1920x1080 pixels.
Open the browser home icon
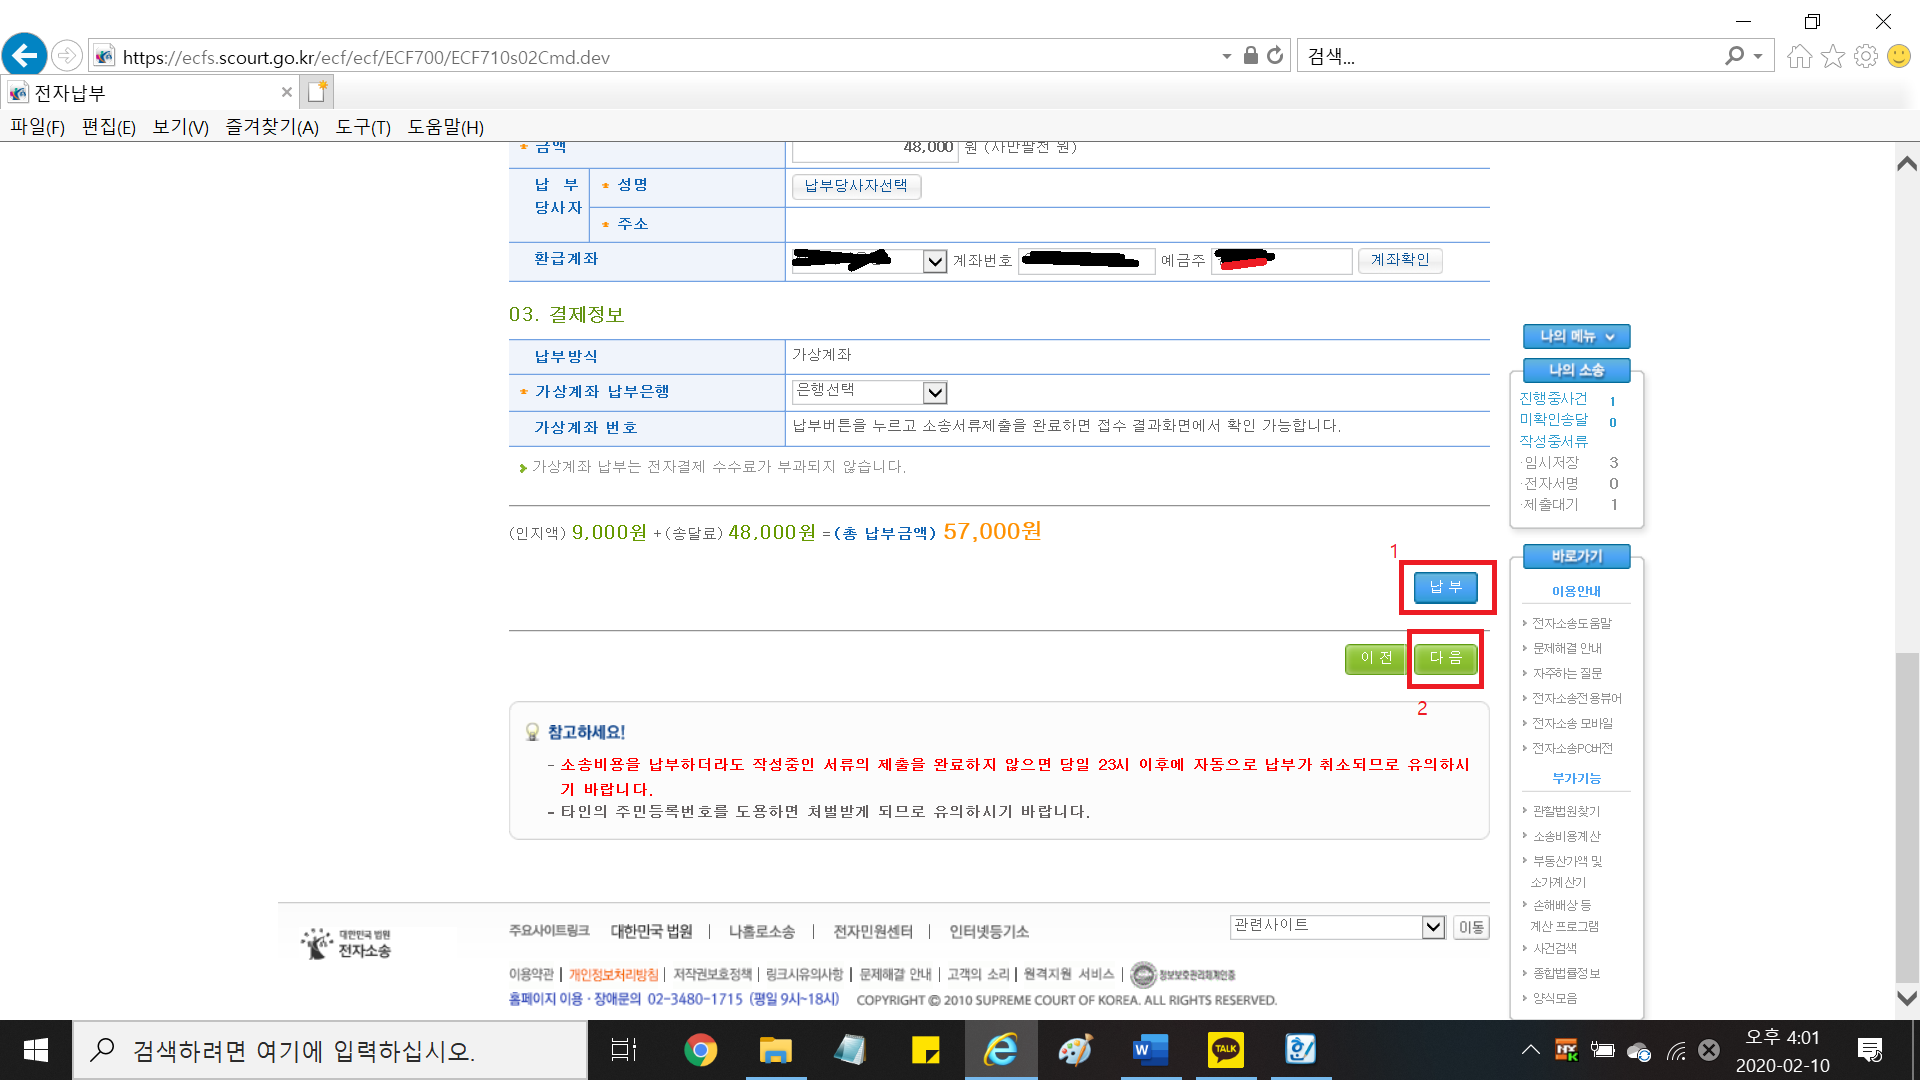(x=1799, y=56)
